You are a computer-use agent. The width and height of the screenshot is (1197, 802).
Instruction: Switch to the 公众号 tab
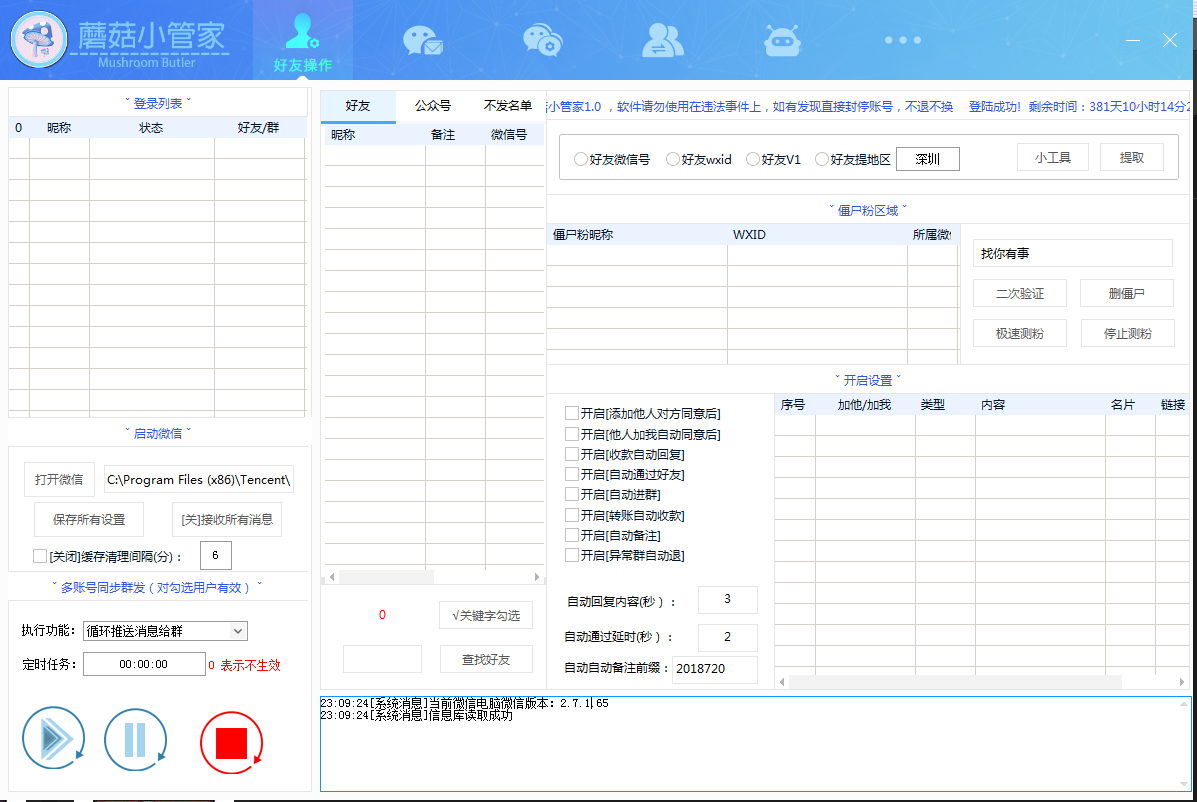point(433,106)
